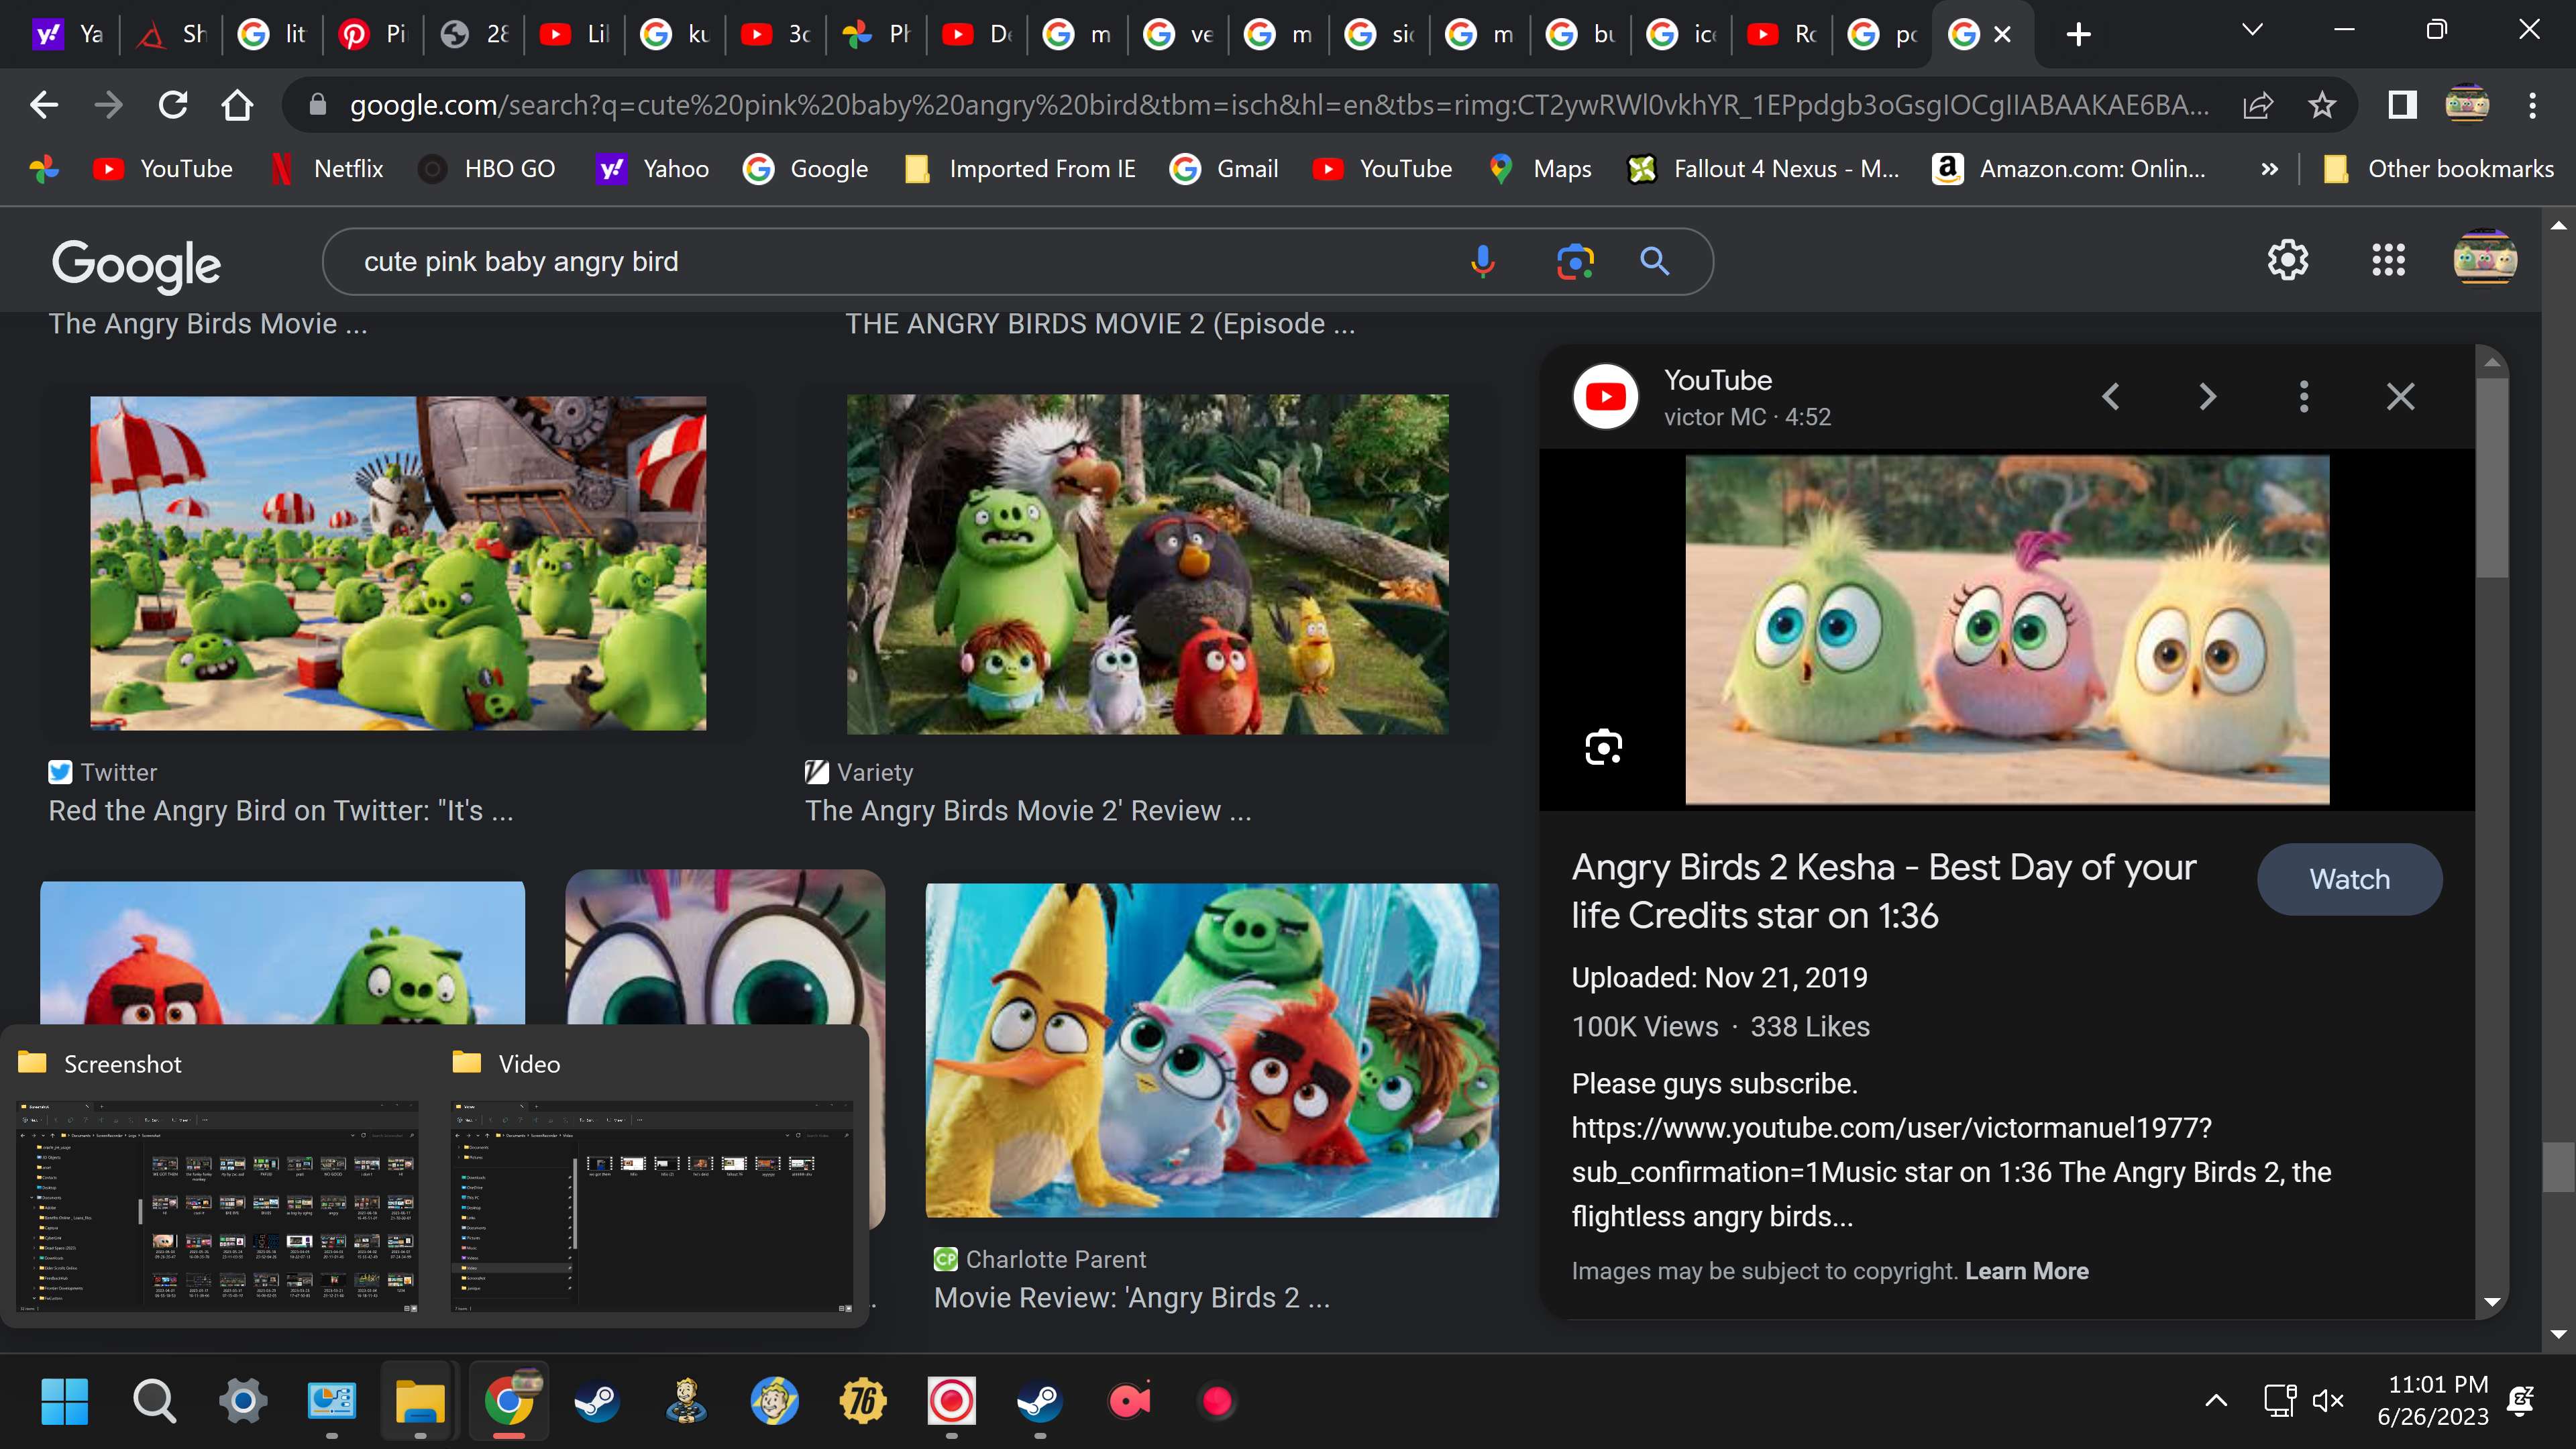
Task: Close the active Google tab
Action: (2002, 34)
